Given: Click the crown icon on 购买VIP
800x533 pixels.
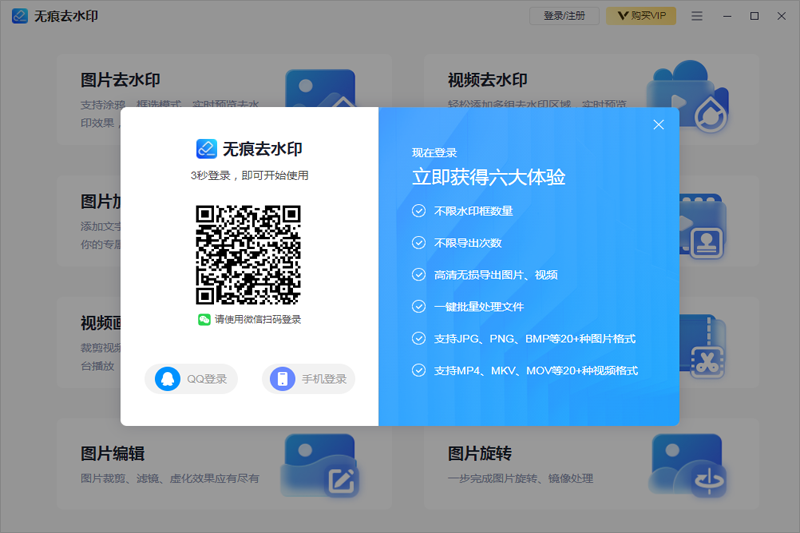Looking at the screenshot, I should click(x=622, y=16).
